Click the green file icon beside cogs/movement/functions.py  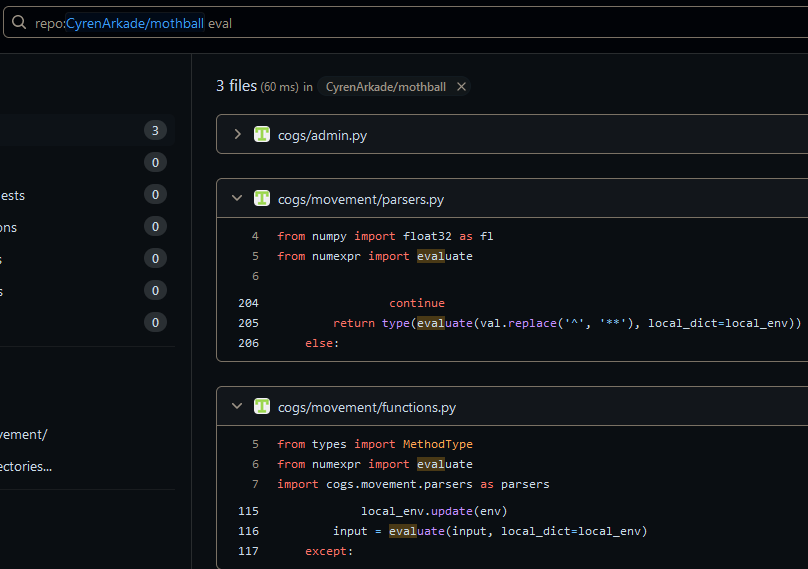click(x=262, y=406)
